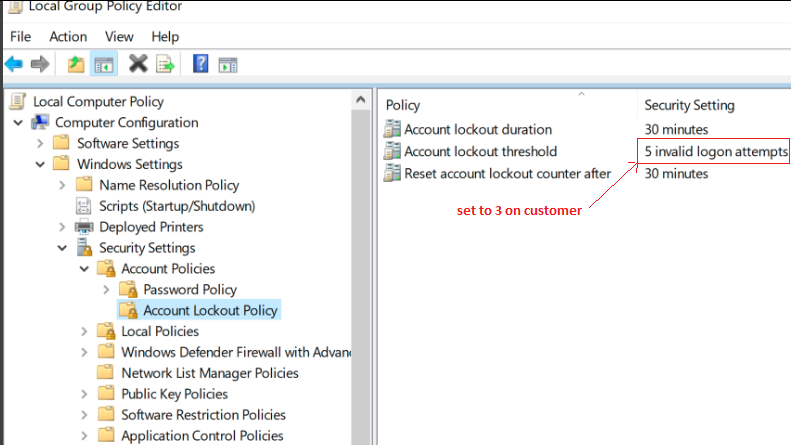Select Reset account lockout counter after text
The image size is (791, 445).
(507, 174)
